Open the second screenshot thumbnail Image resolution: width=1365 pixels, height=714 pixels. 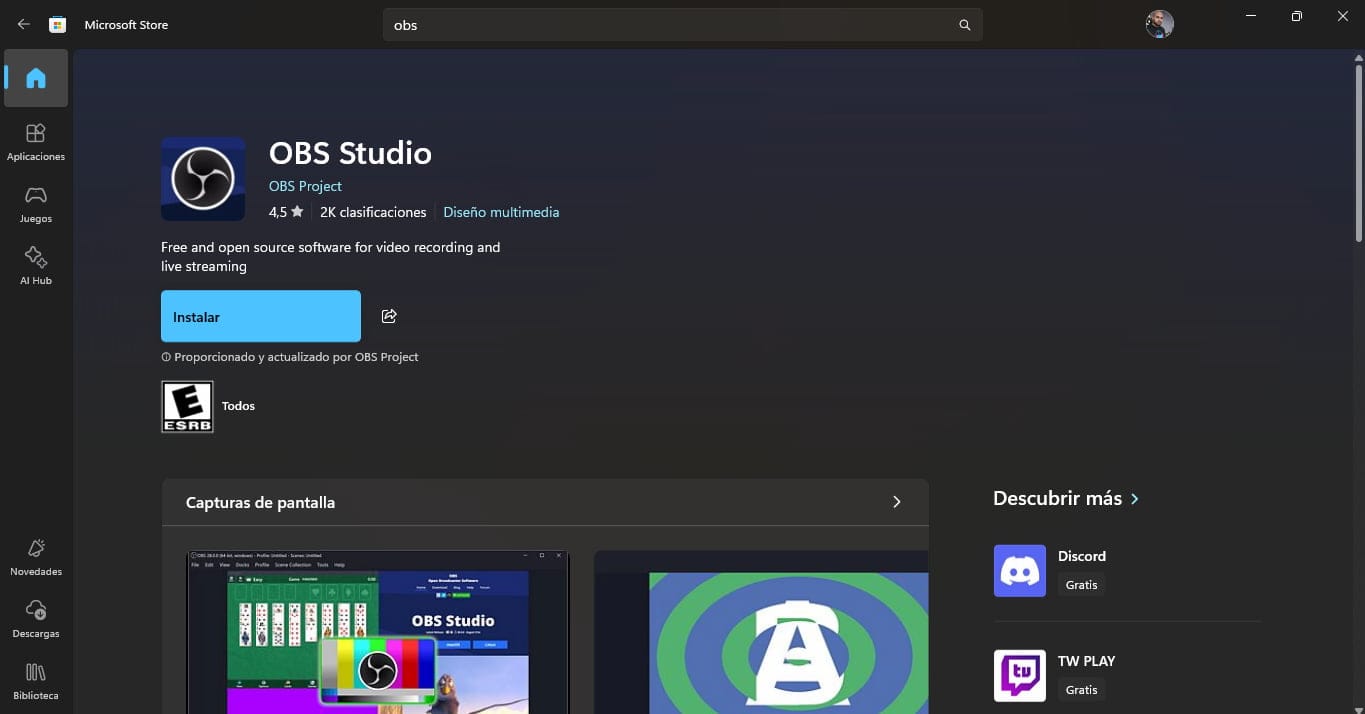[x=761, y=632]
